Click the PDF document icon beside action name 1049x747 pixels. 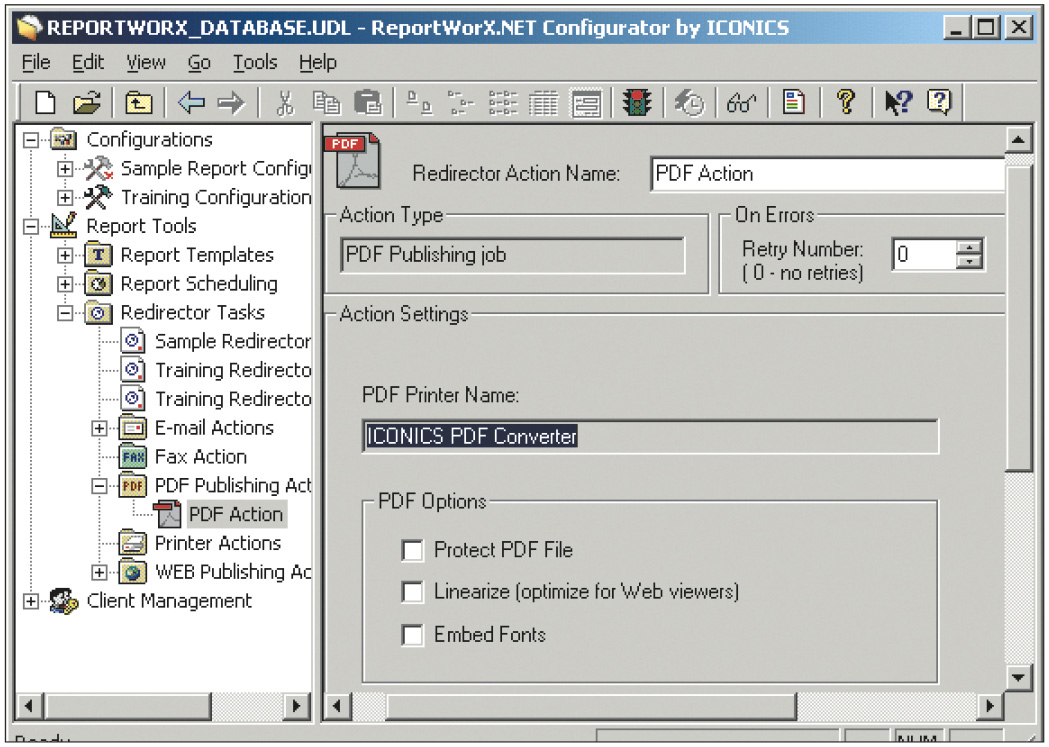pos(353,161)
